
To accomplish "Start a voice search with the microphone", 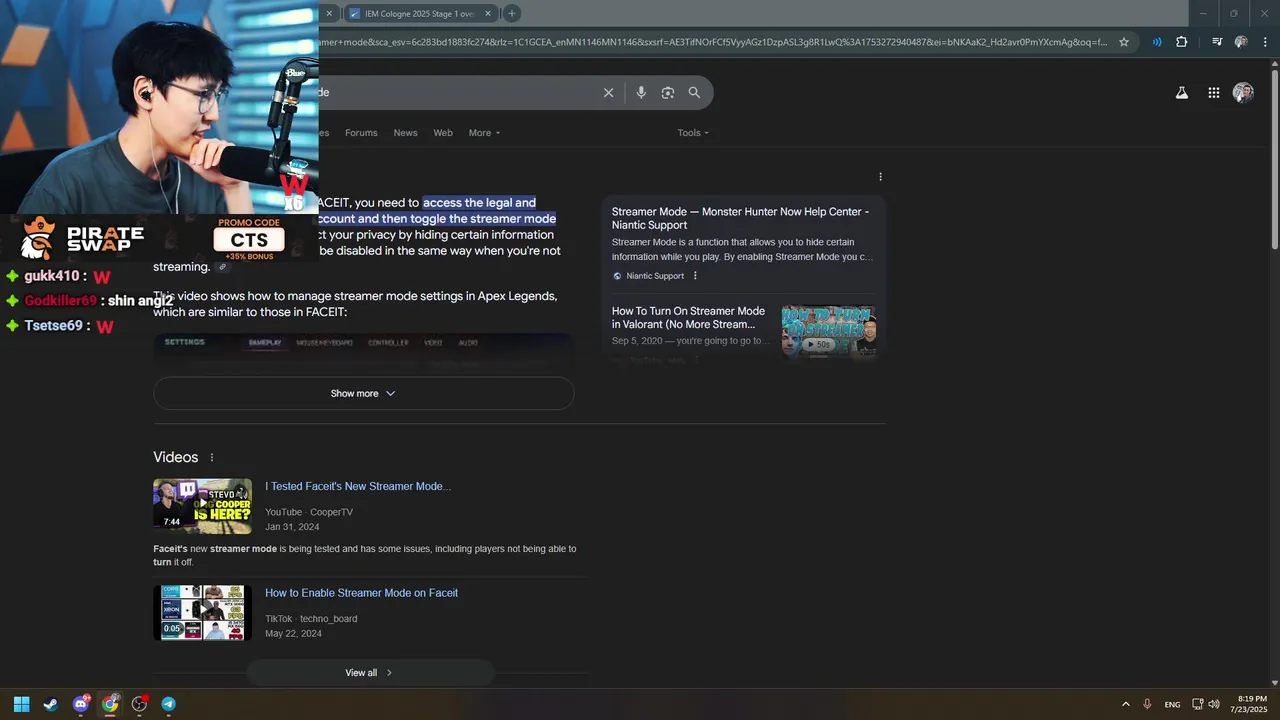I will tap(641, 93).
